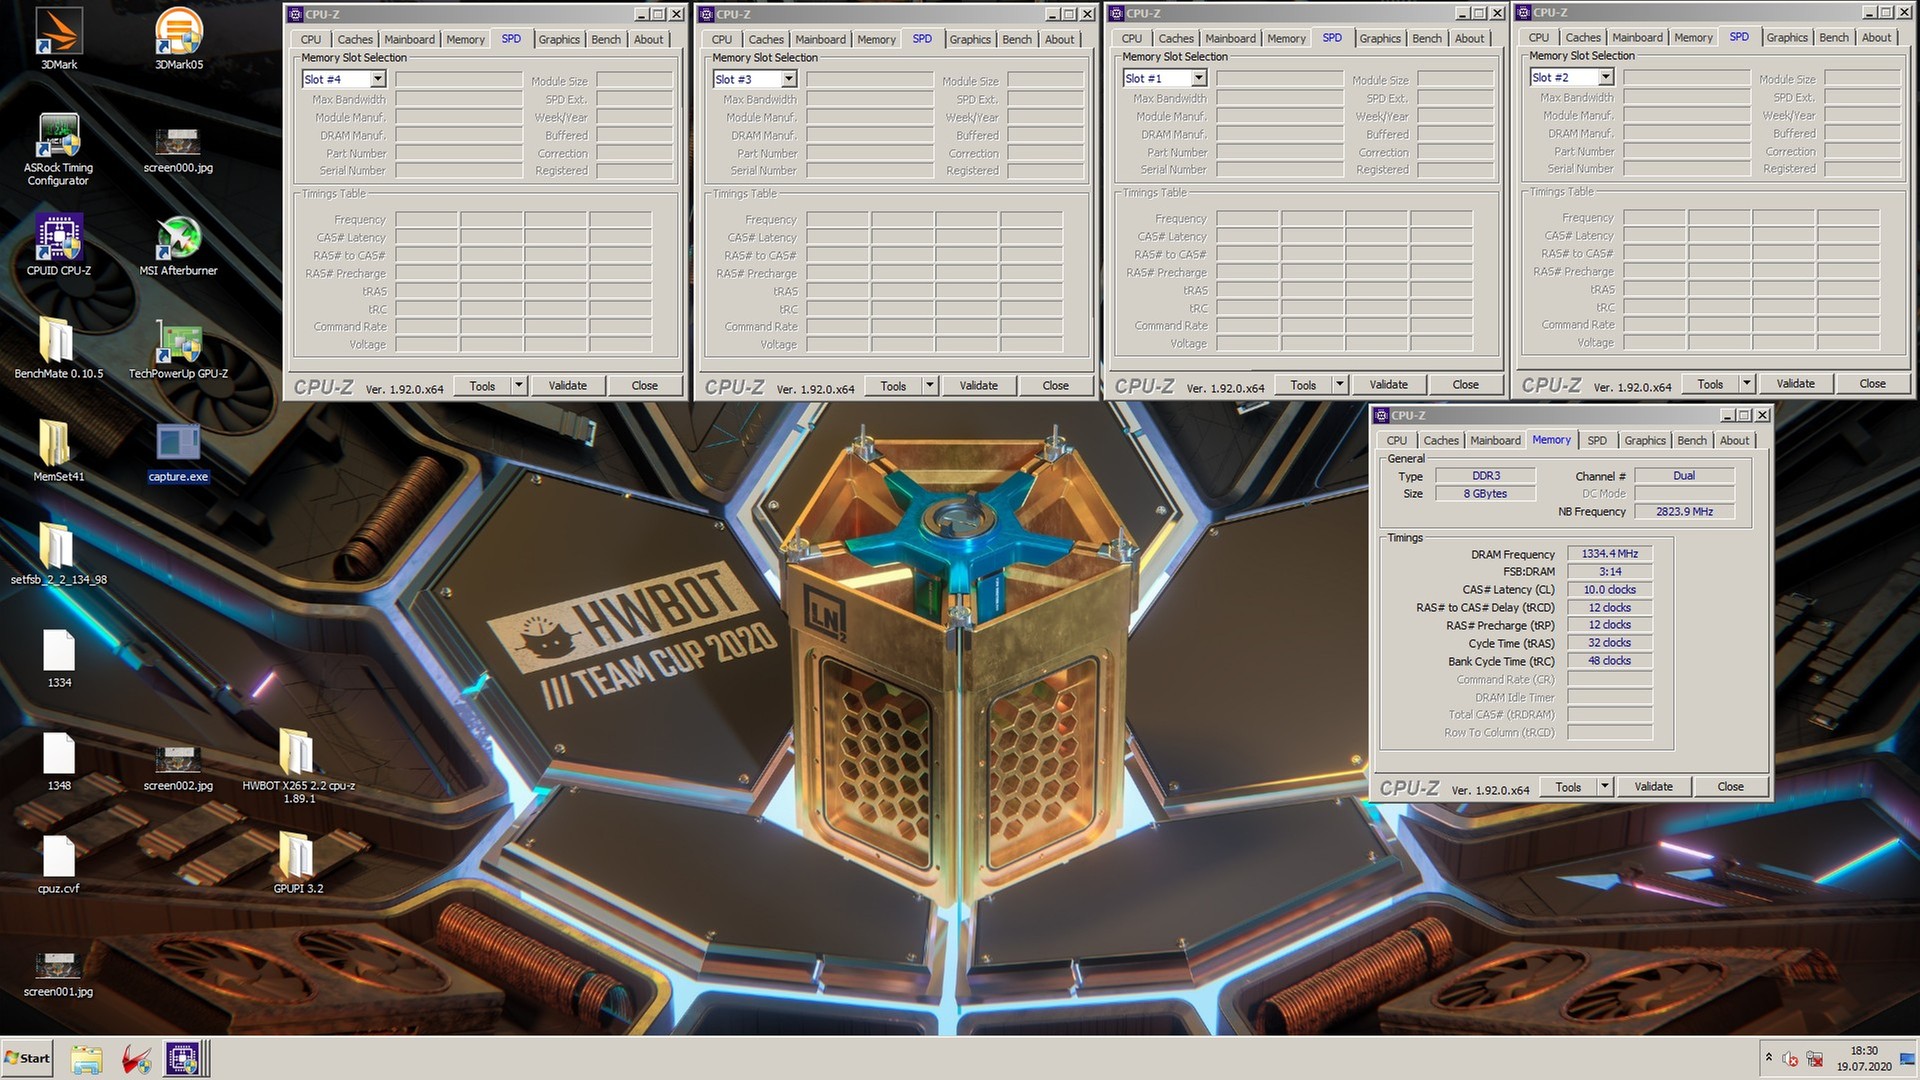The image size is (1920, 1080).
Task: Select the file named 1334
Action: point(59,658)
